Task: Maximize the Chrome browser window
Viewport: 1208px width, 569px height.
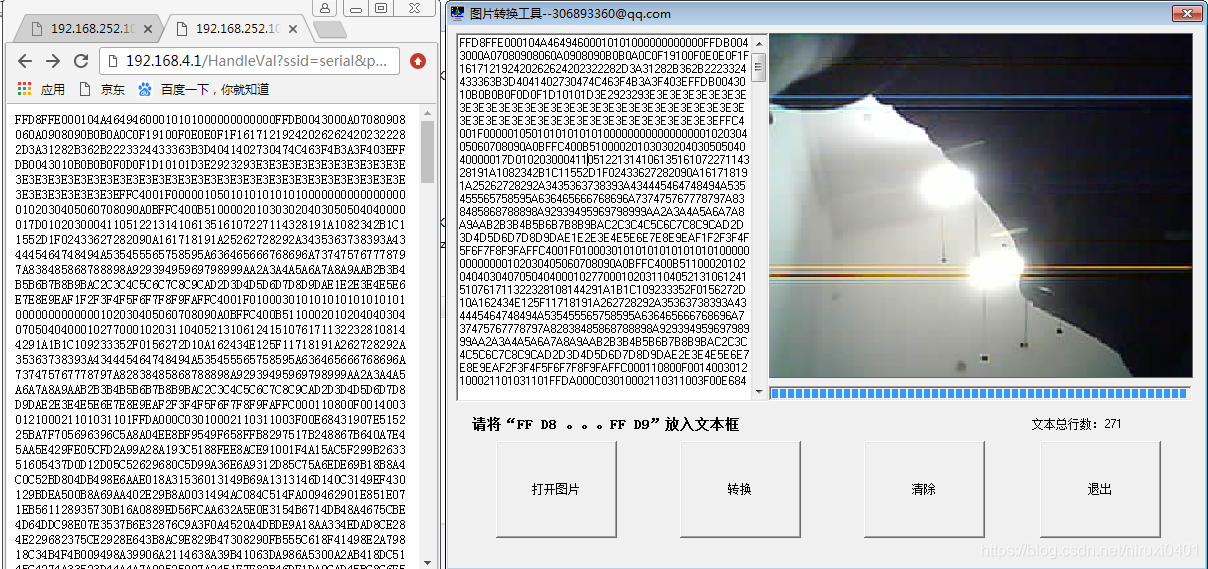Action: [381, 8]
